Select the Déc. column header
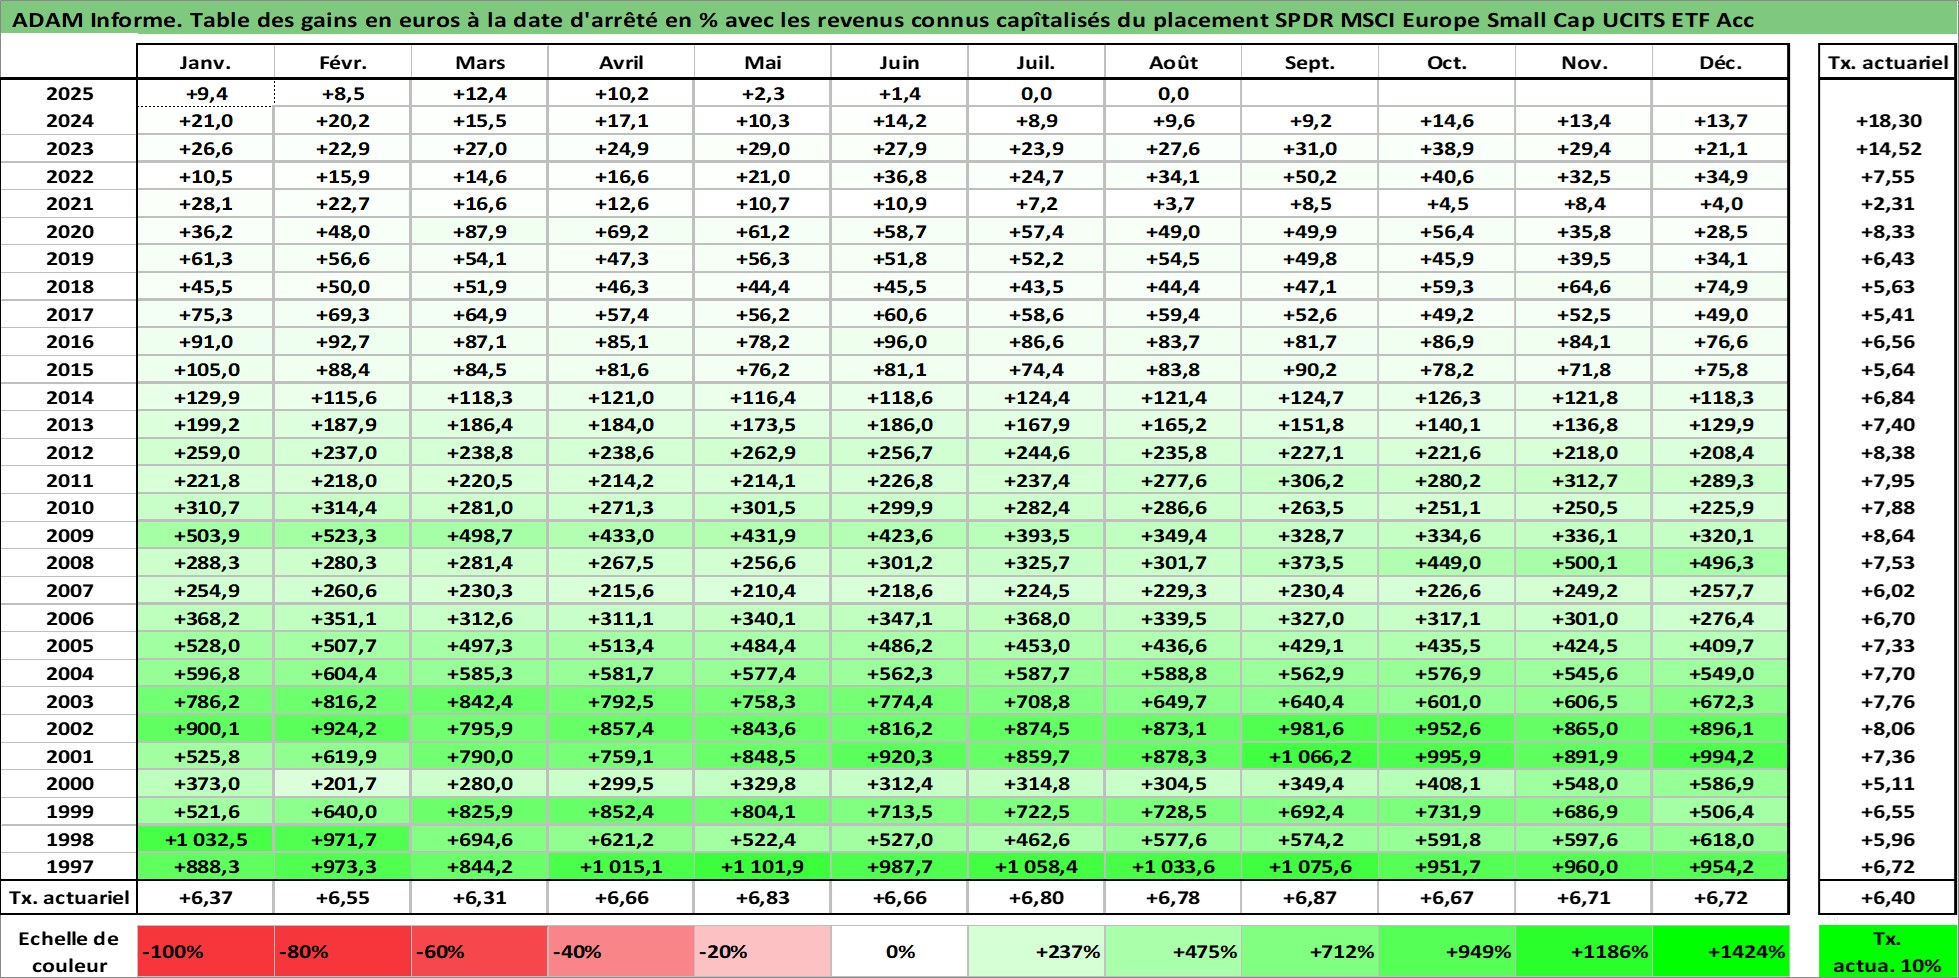Screen dimensions: 1959x978 coord(1721,62)
